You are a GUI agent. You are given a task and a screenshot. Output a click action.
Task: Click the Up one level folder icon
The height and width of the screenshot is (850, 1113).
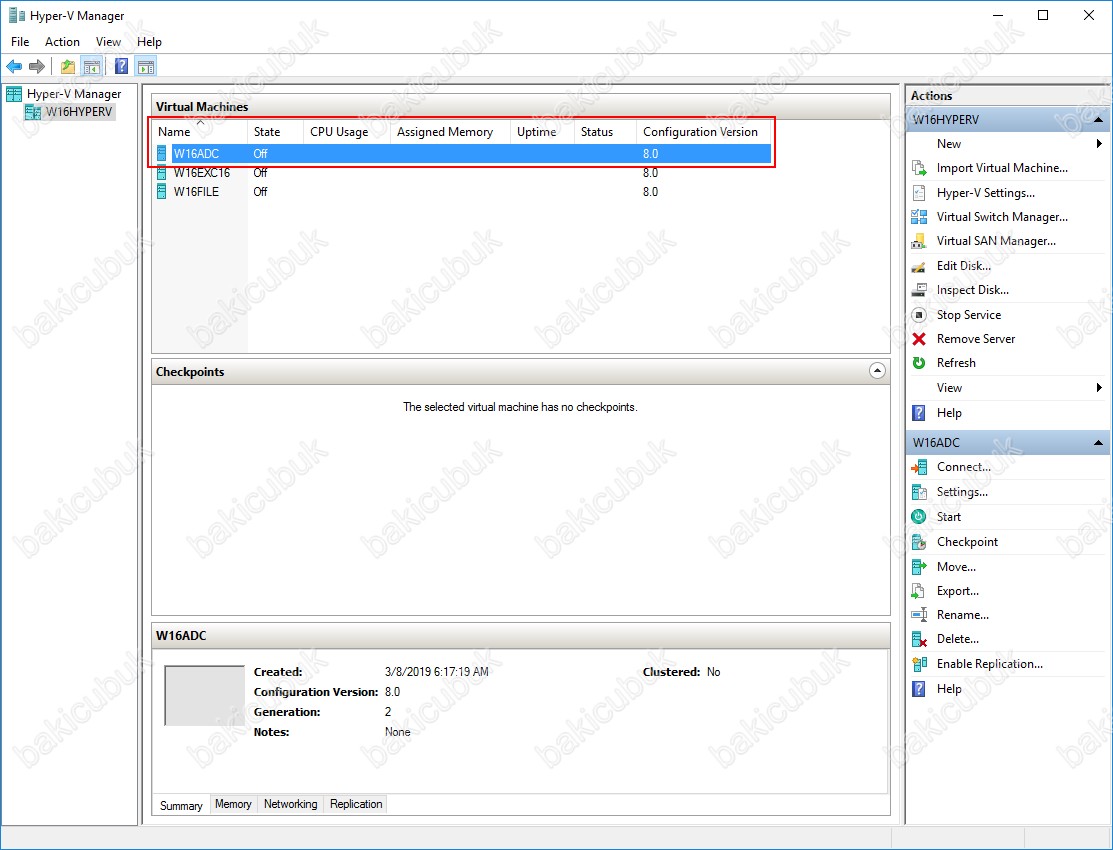pyautogui.click(x=67, y=67)
